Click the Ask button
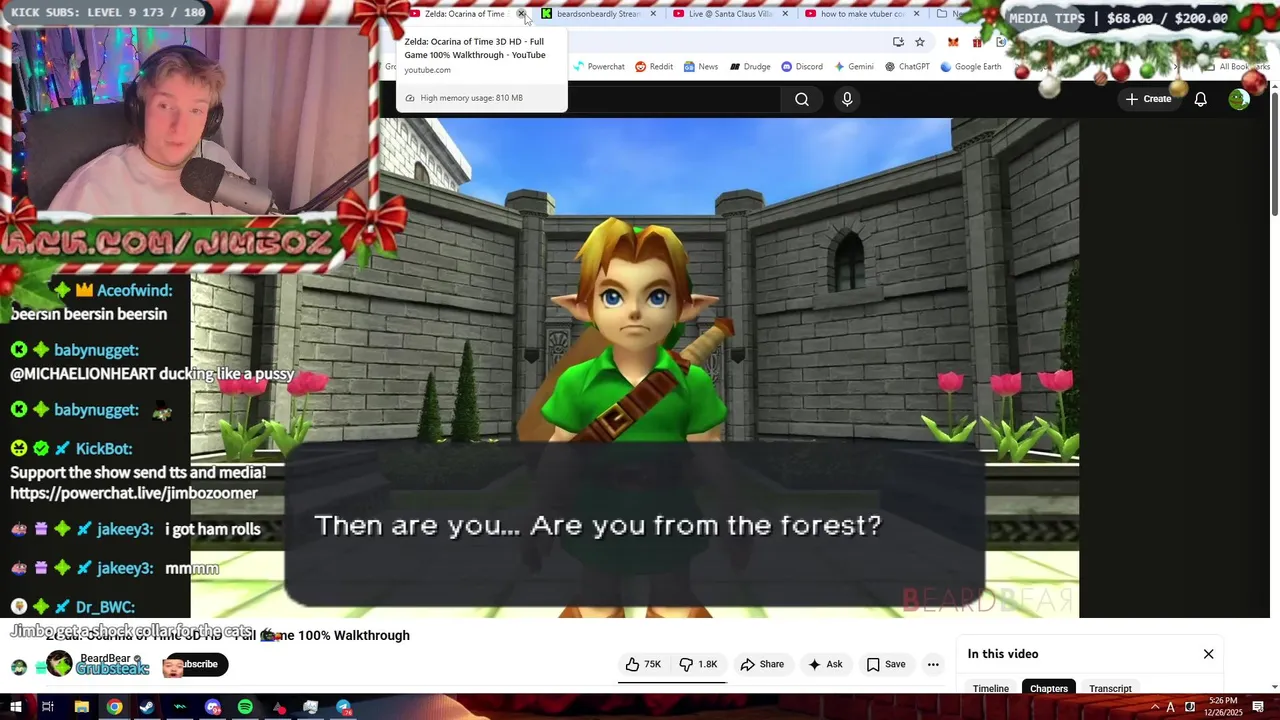Viewport: 1280px width, 720px height. (825, 664)
